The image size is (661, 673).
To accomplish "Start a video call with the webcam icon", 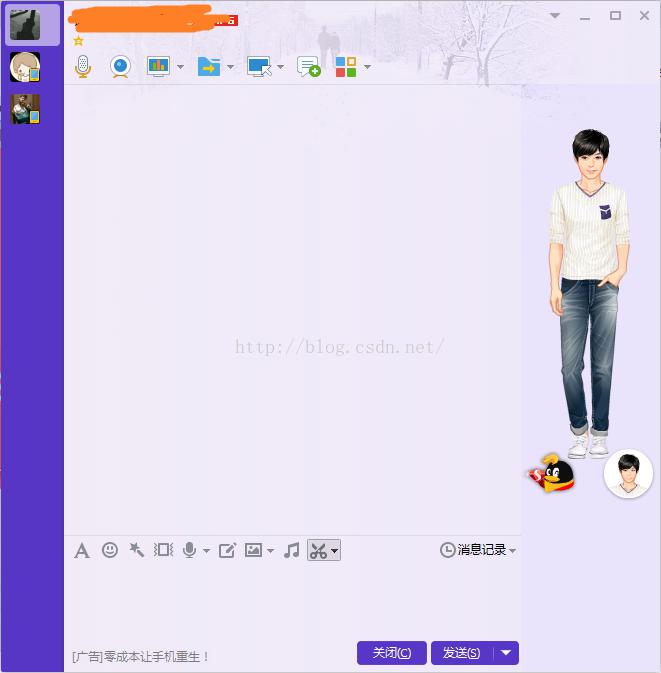I will point(120,67).
